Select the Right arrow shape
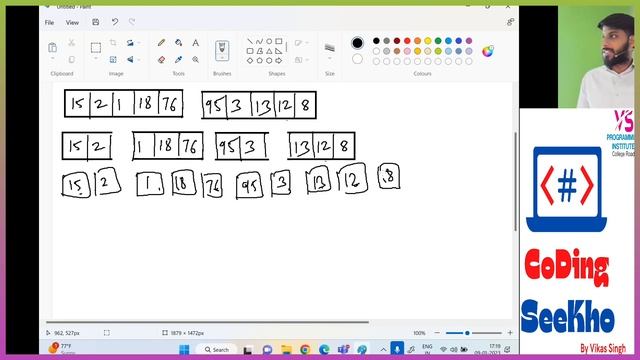 (x=279, y=60)
